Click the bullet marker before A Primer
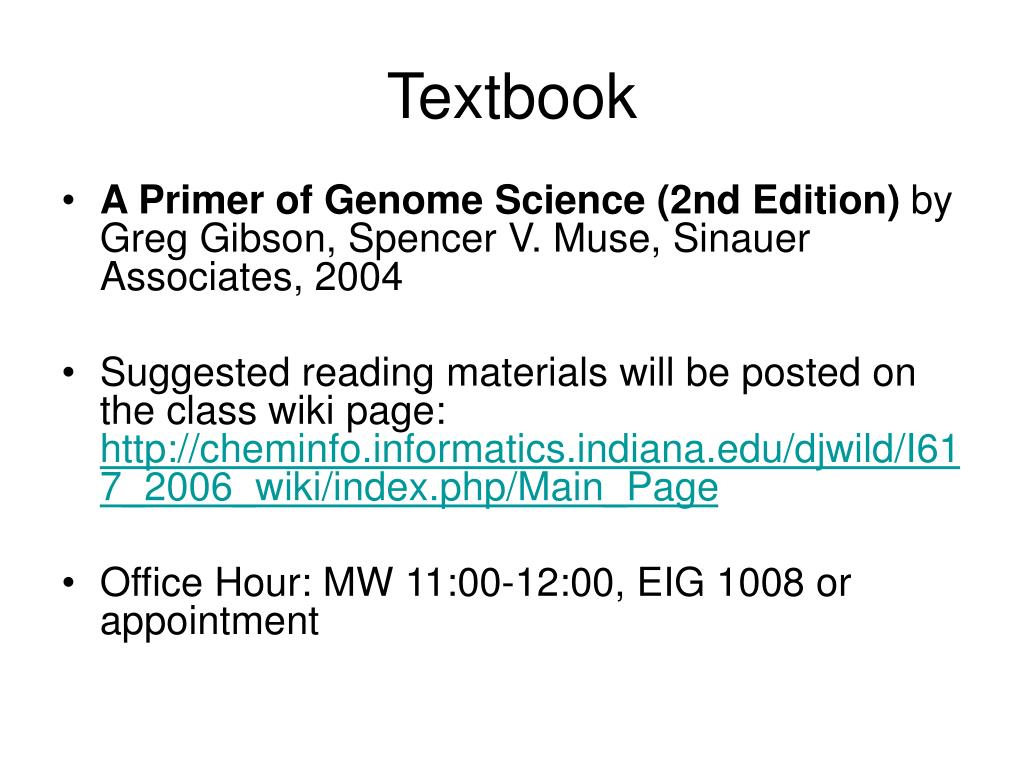The height and width of the screenshot is (768, 1024). click(69, 200)
